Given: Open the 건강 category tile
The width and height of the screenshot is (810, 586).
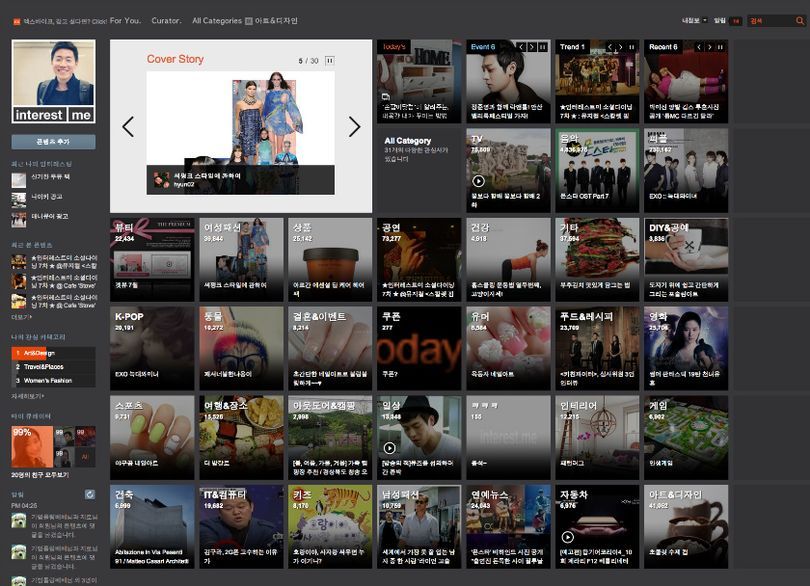Looking at the screenshot, I should tap(508, 259).
